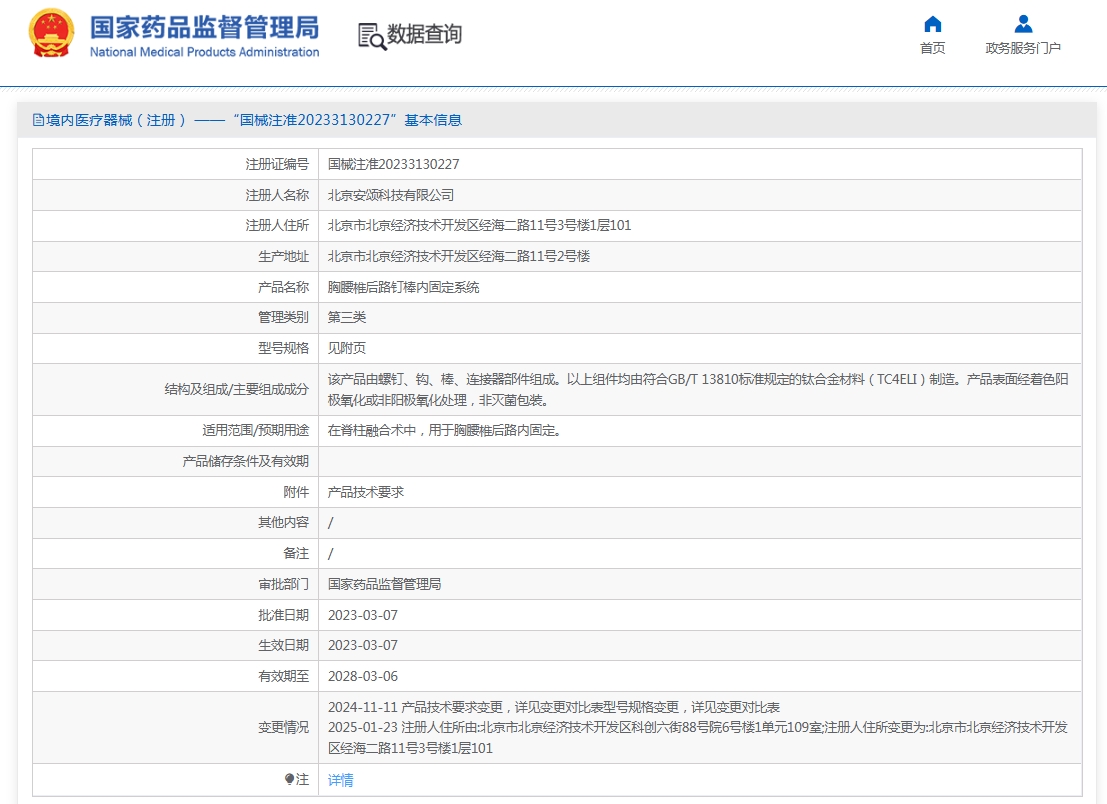Screen dimensions: 1107x804
Task: Click National Medical Products Administration subtitle
Action: click(x=204, y=52)
